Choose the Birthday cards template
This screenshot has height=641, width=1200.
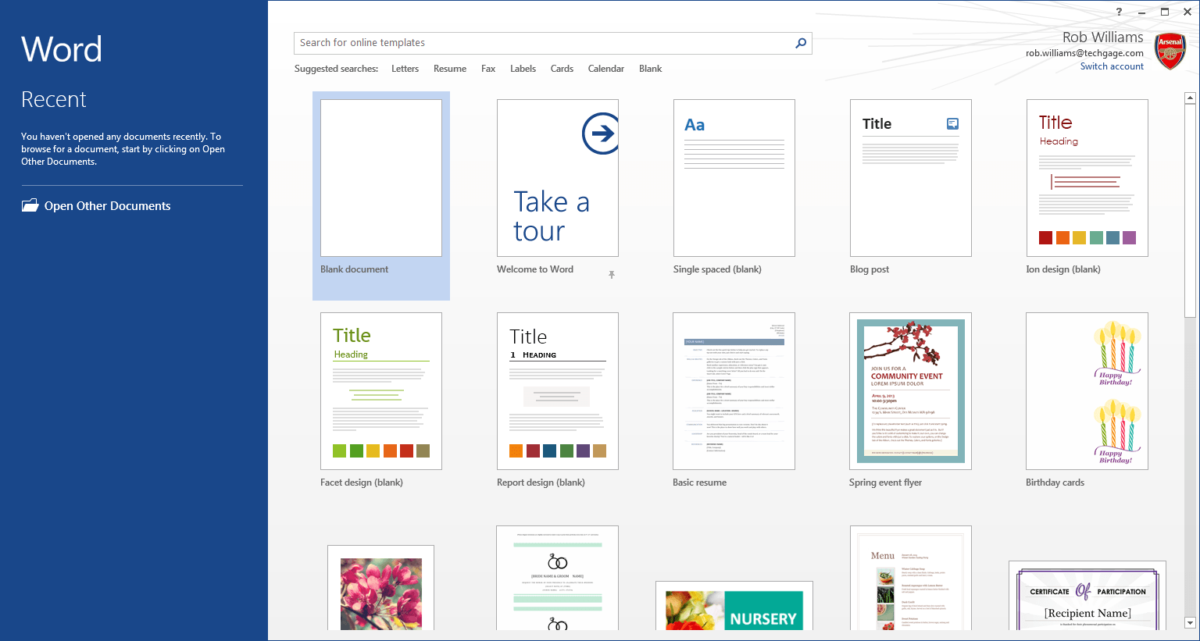(x=1087, y=391)
